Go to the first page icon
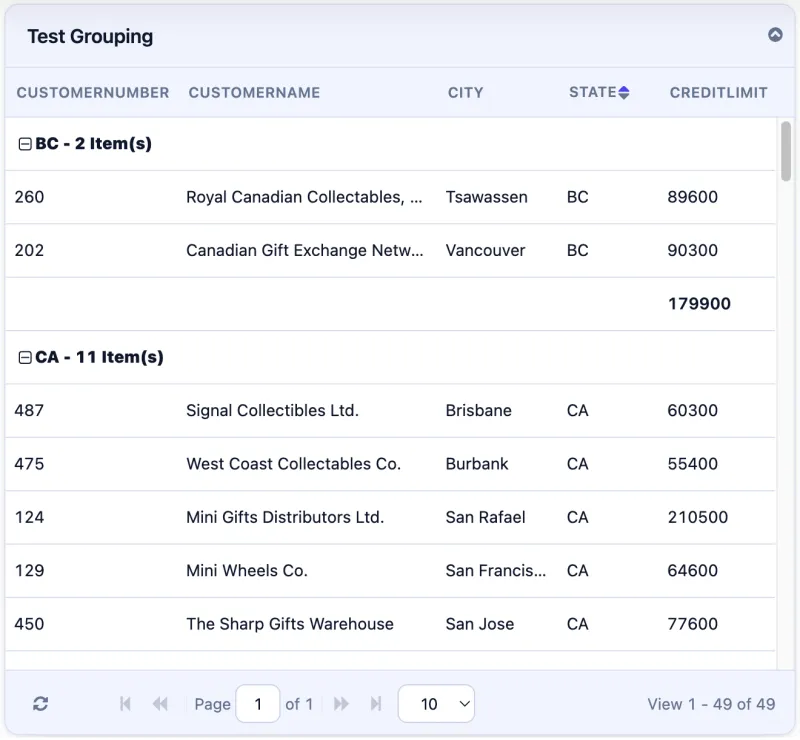The image size is (800, 740). point(125,704)
